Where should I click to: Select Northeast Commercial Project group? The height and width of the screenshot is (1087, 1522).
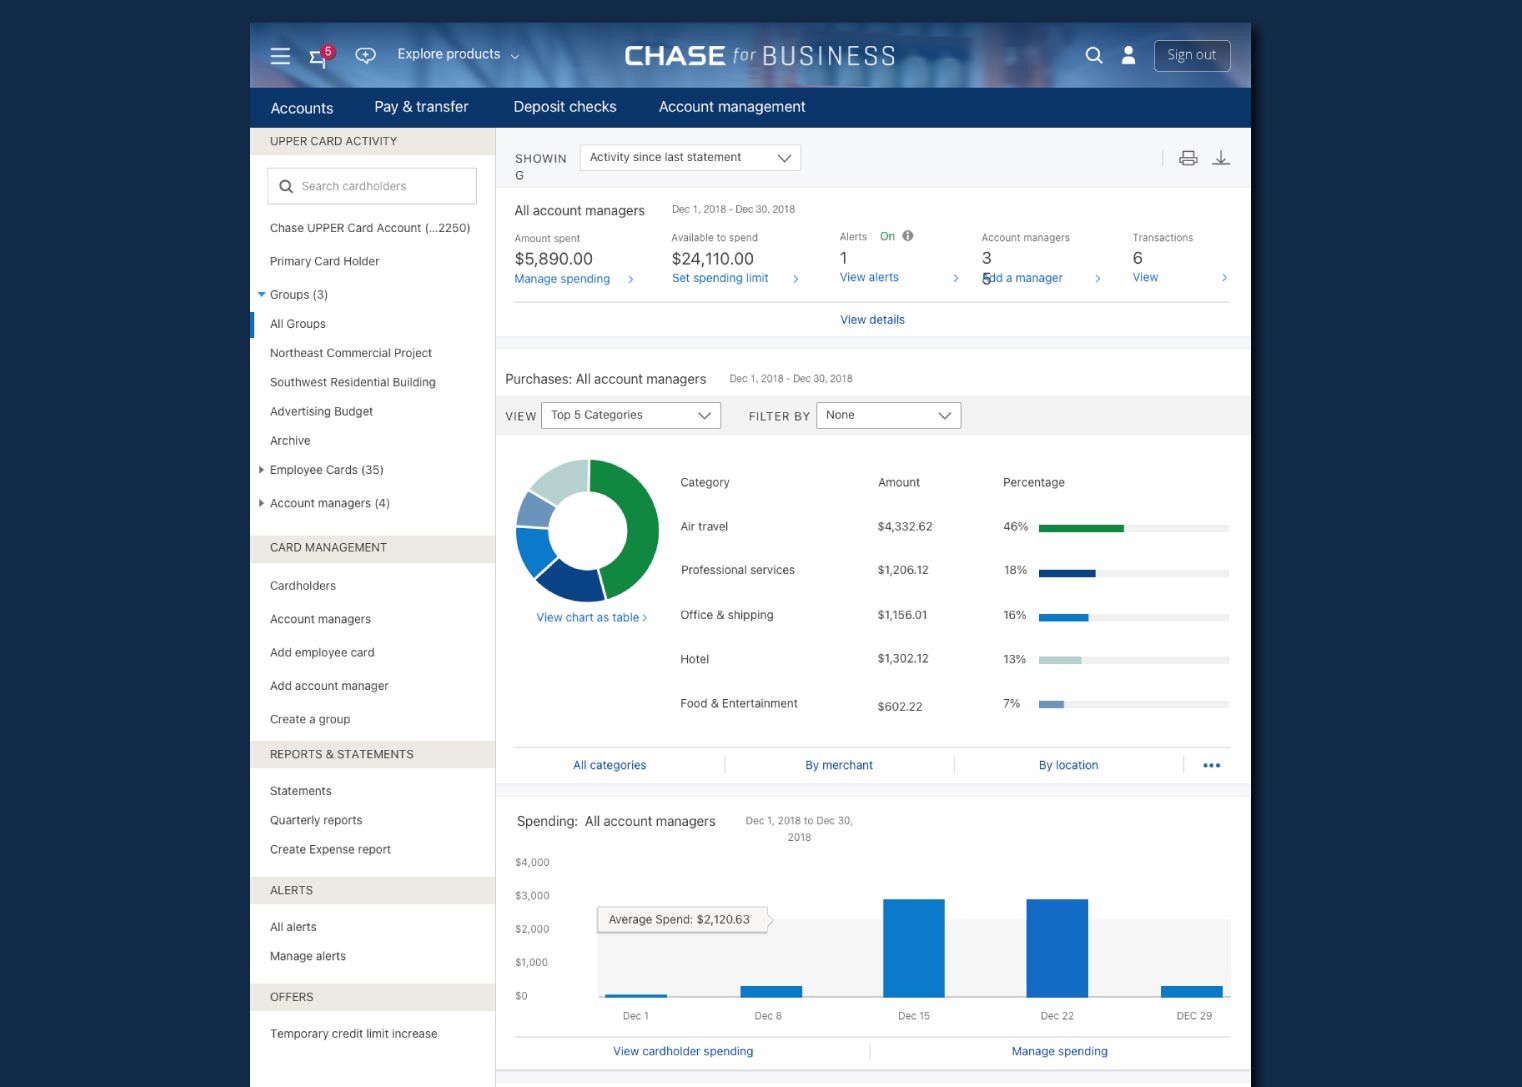pyautogui.click(x=351, y=353)
